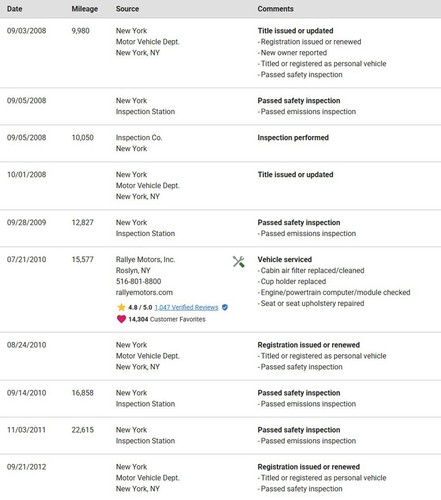441x500 pixels.
Task: Open the 1,047 Verified Reviews link
Action: (x=186, y=307)
